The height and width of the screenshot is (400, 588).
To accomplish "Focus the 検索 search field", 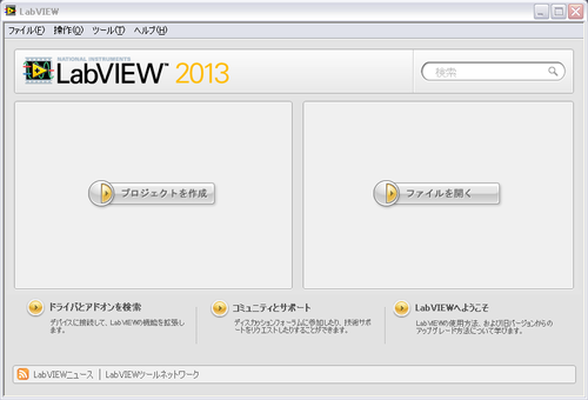I will (x=493, y=71).
